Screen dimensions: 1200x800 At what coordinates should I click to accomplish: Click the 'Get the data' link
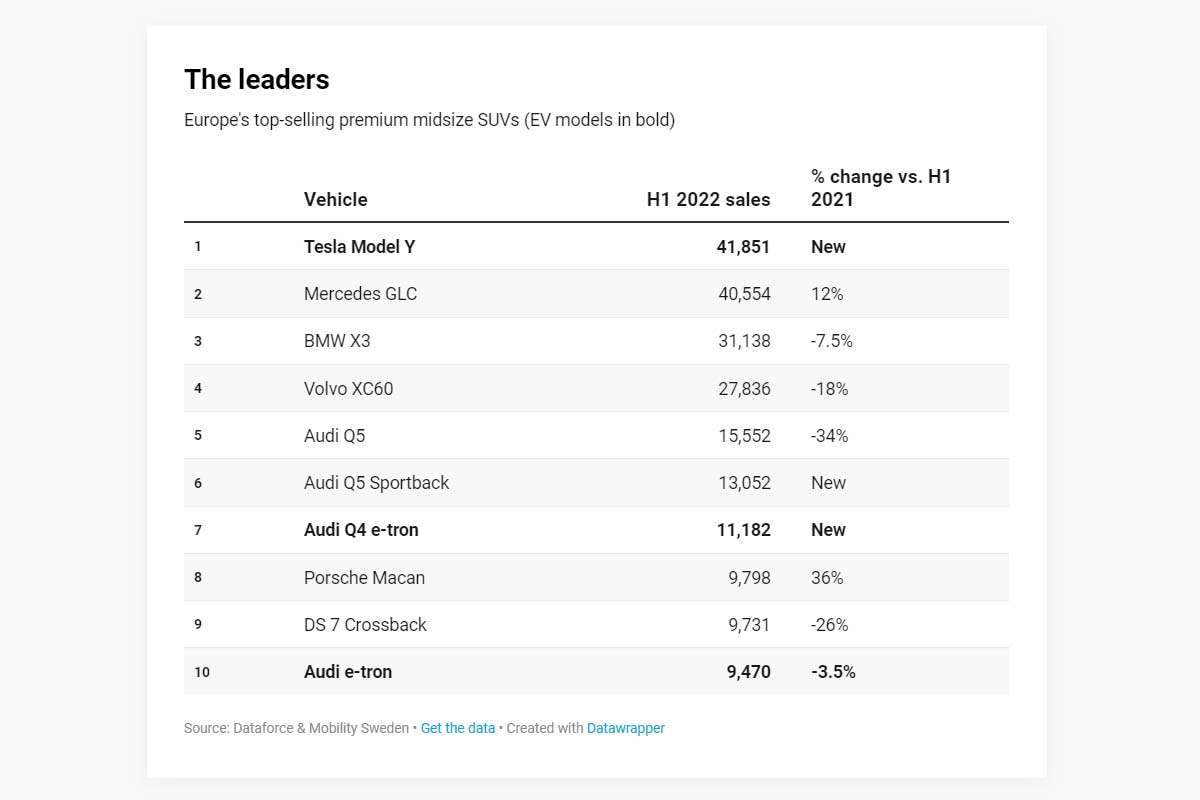point(457,728)
